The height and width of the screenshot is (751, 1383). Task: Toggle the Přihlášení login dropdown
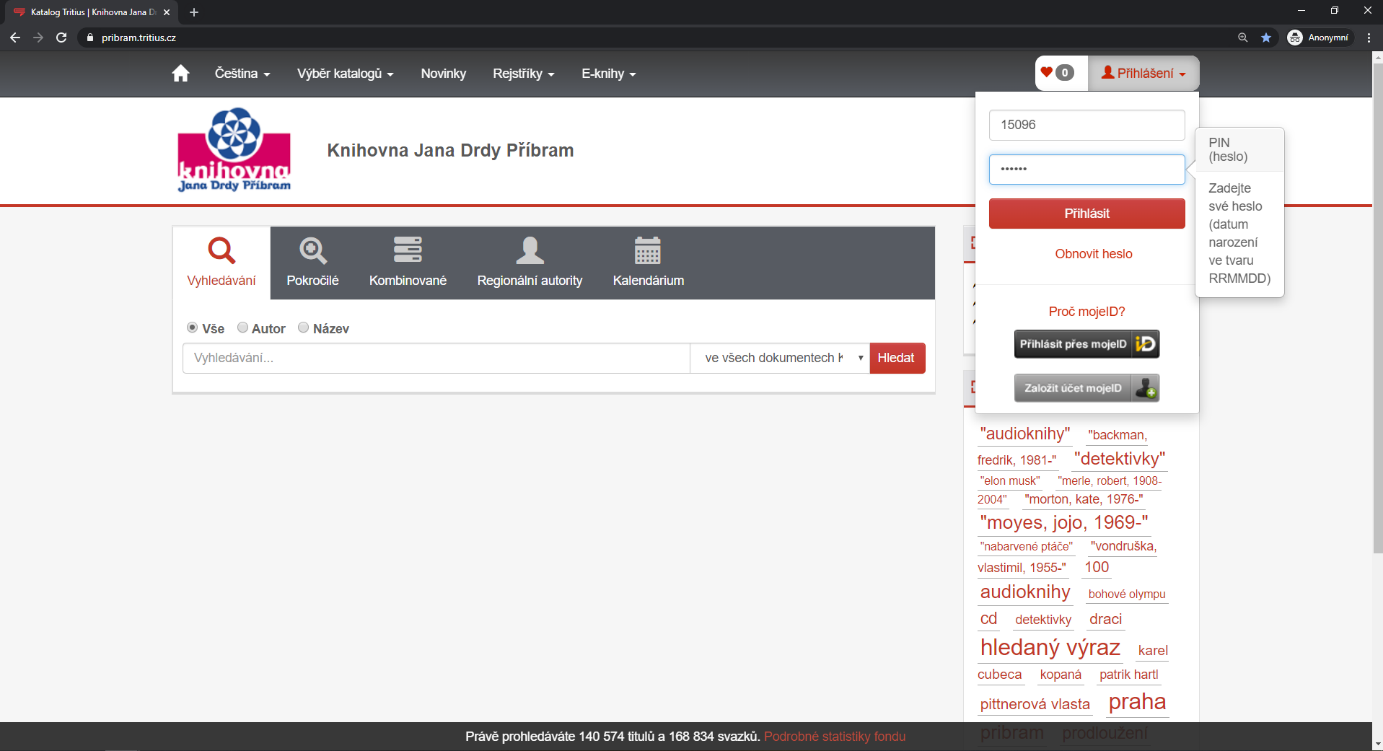coord(1143,73)
